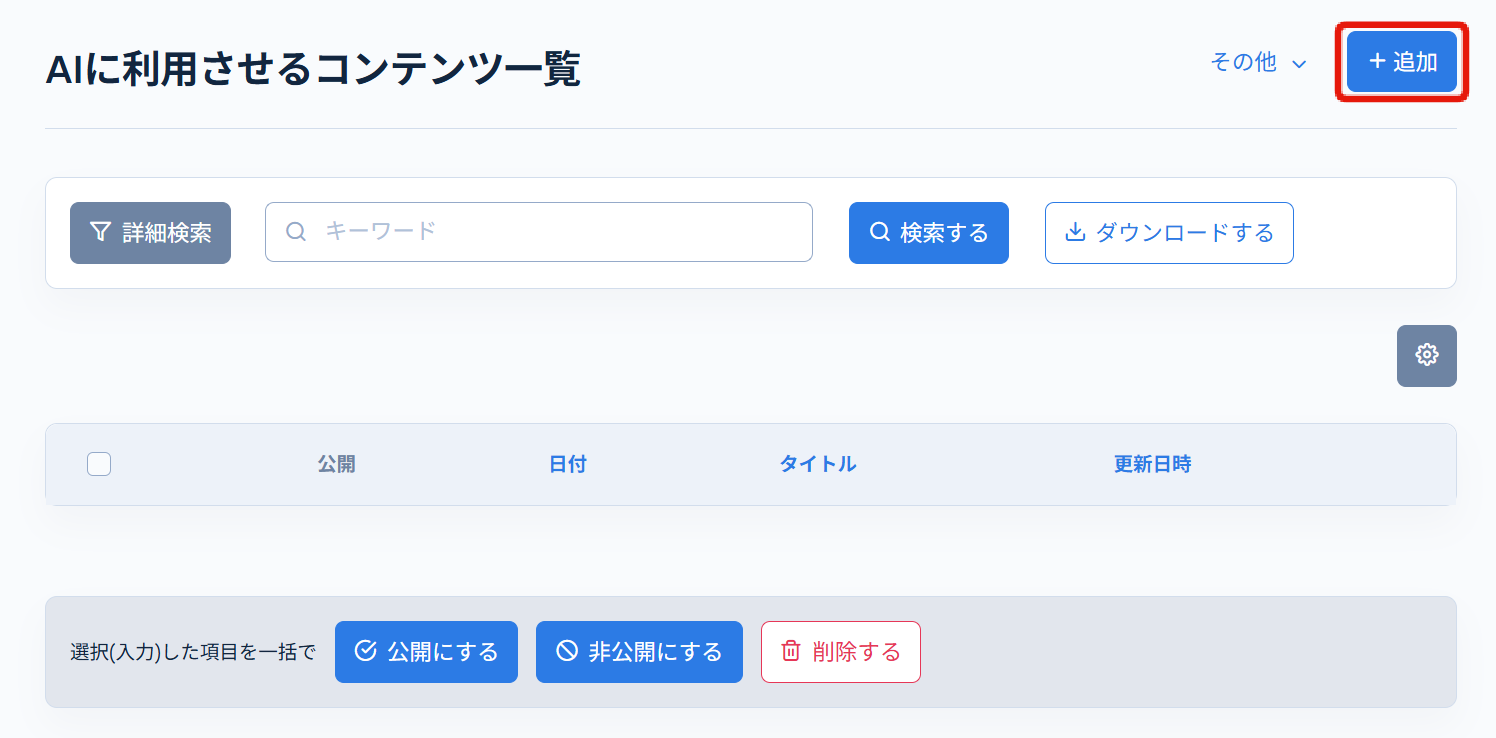
Task: Open the table settings gear icon
Action: (1426, 355)
